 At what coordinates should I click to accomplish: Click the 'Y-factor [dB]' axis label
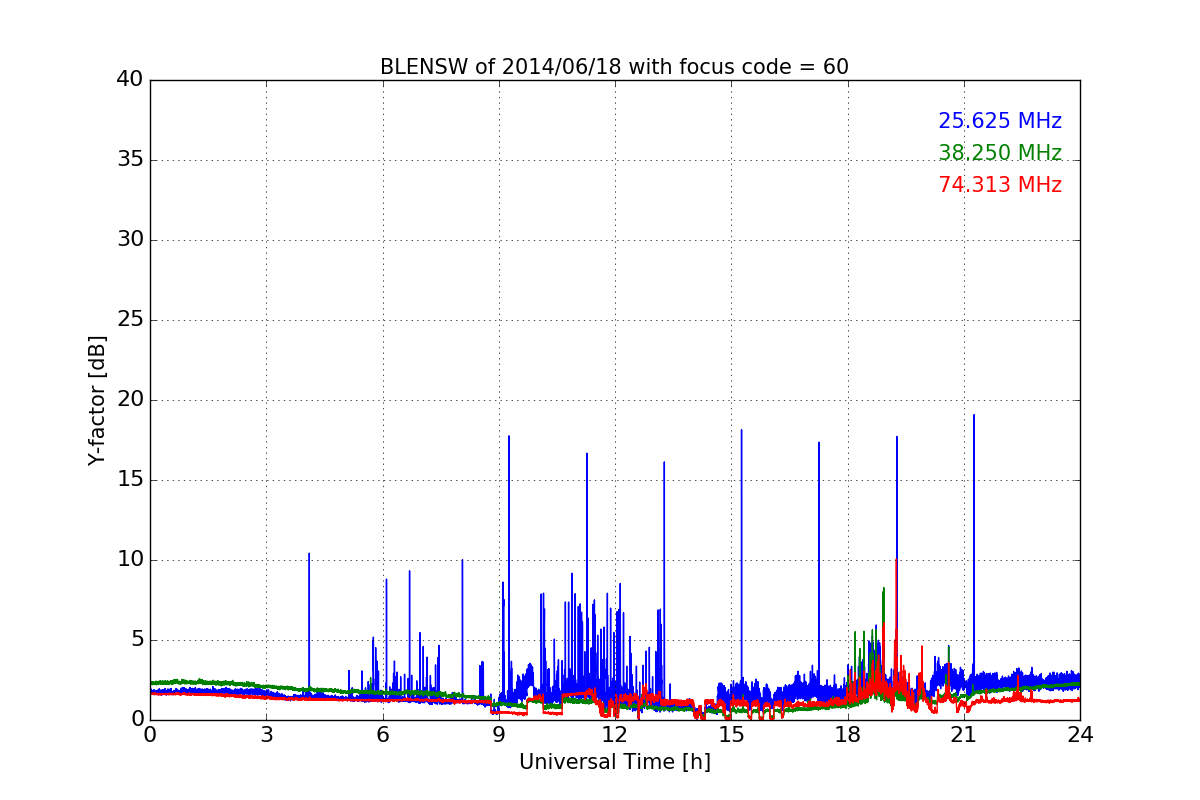(x=97, y=400)
